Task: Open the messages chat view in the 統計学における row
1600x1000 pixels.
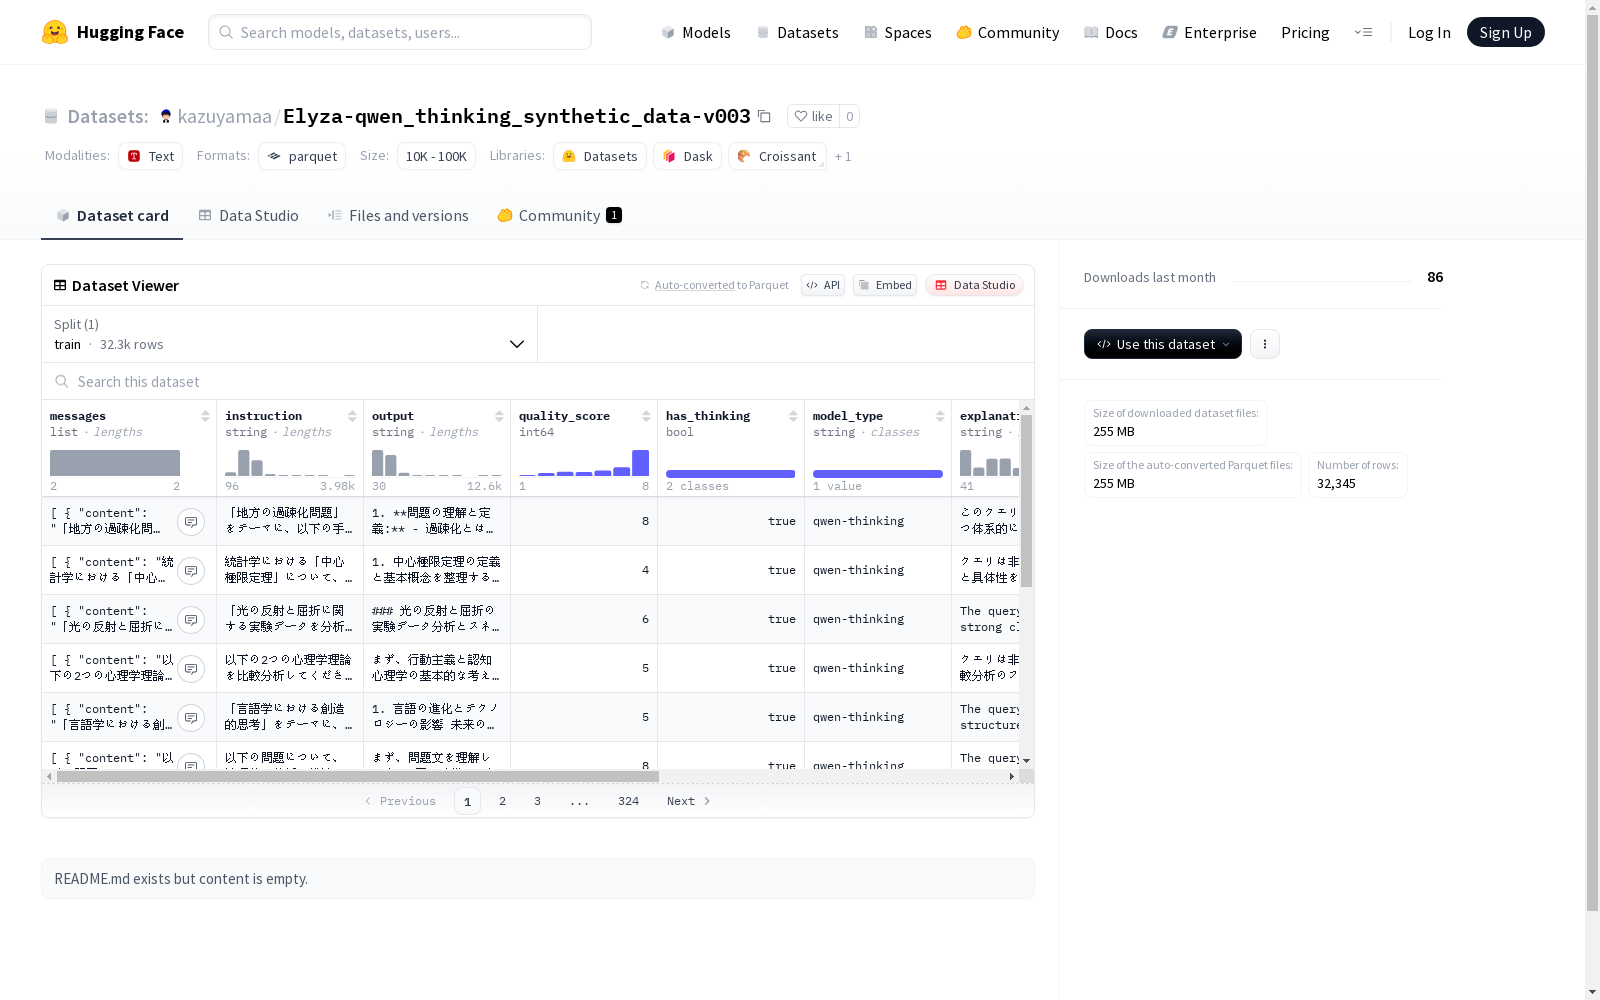Action: click(191, 571)
